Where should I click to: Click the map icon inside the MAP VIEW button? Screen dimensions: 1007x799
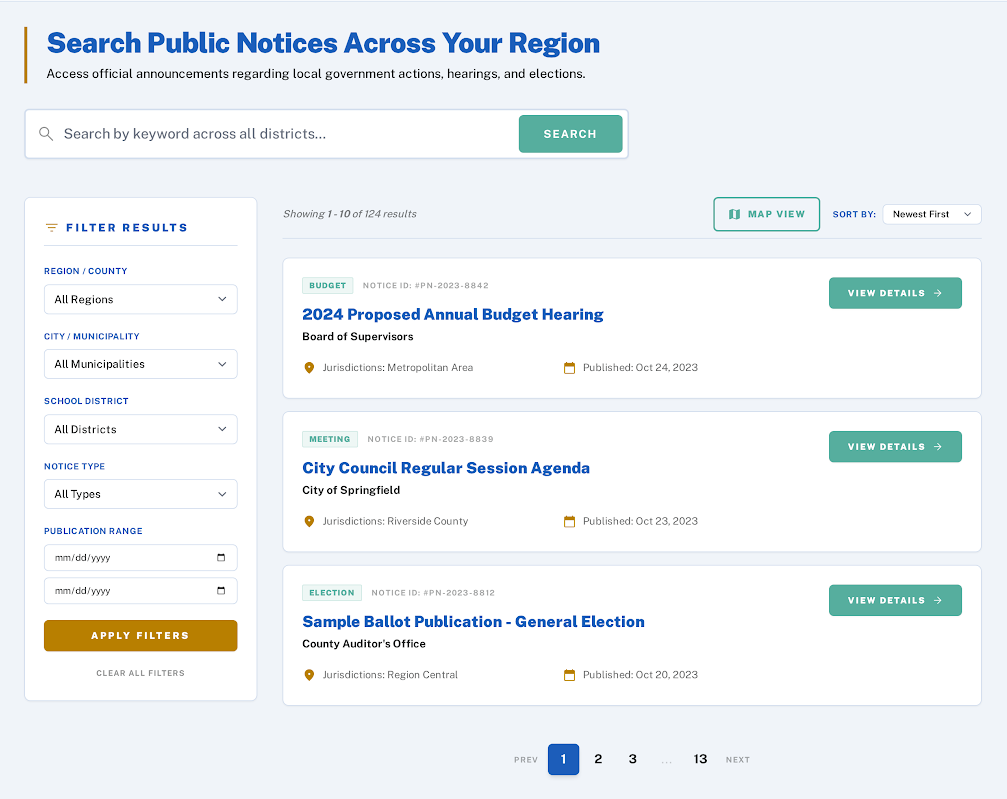pos(737,213)
